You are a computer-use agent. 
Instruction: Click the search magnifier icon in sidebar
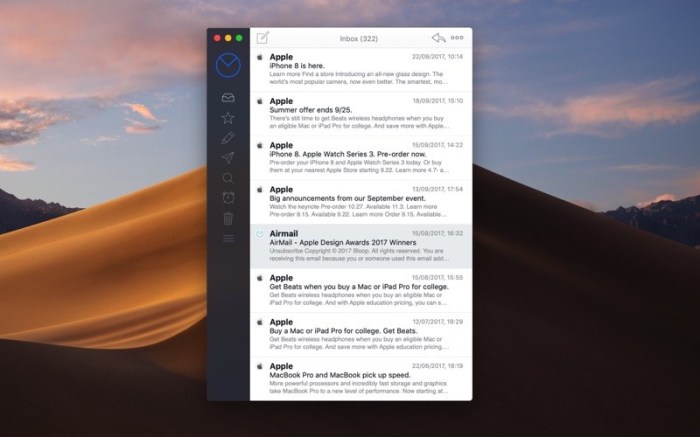click(x=228, y=178)
